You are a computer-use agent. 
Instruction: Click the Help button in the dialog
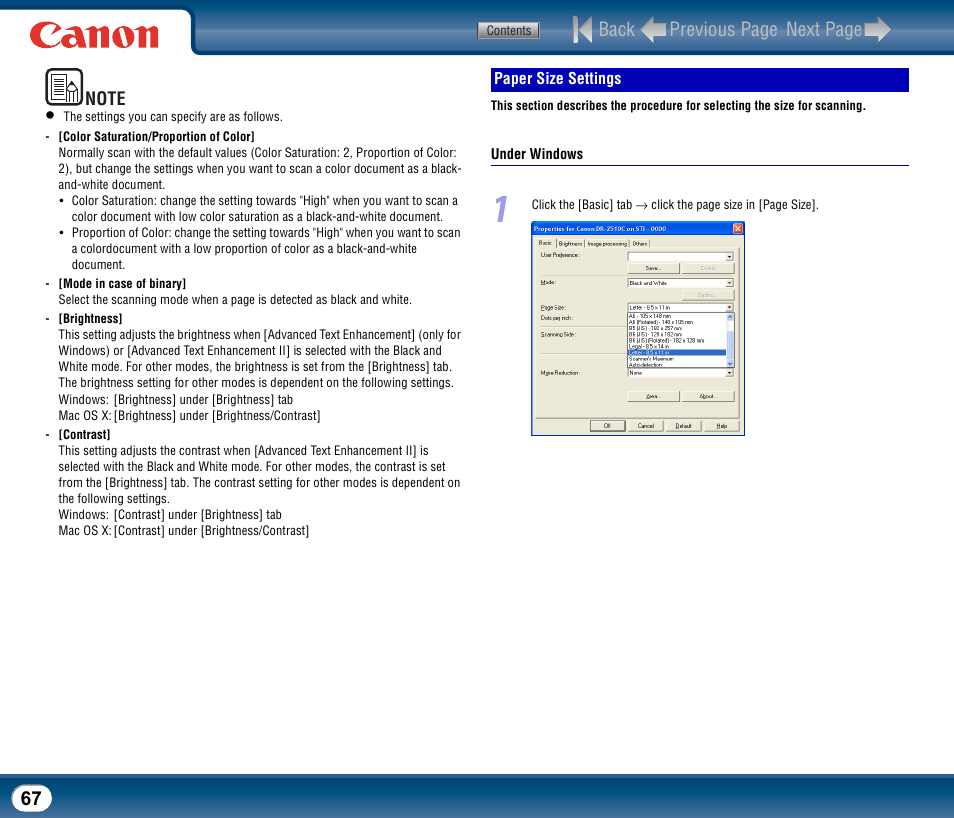point(722,425)
